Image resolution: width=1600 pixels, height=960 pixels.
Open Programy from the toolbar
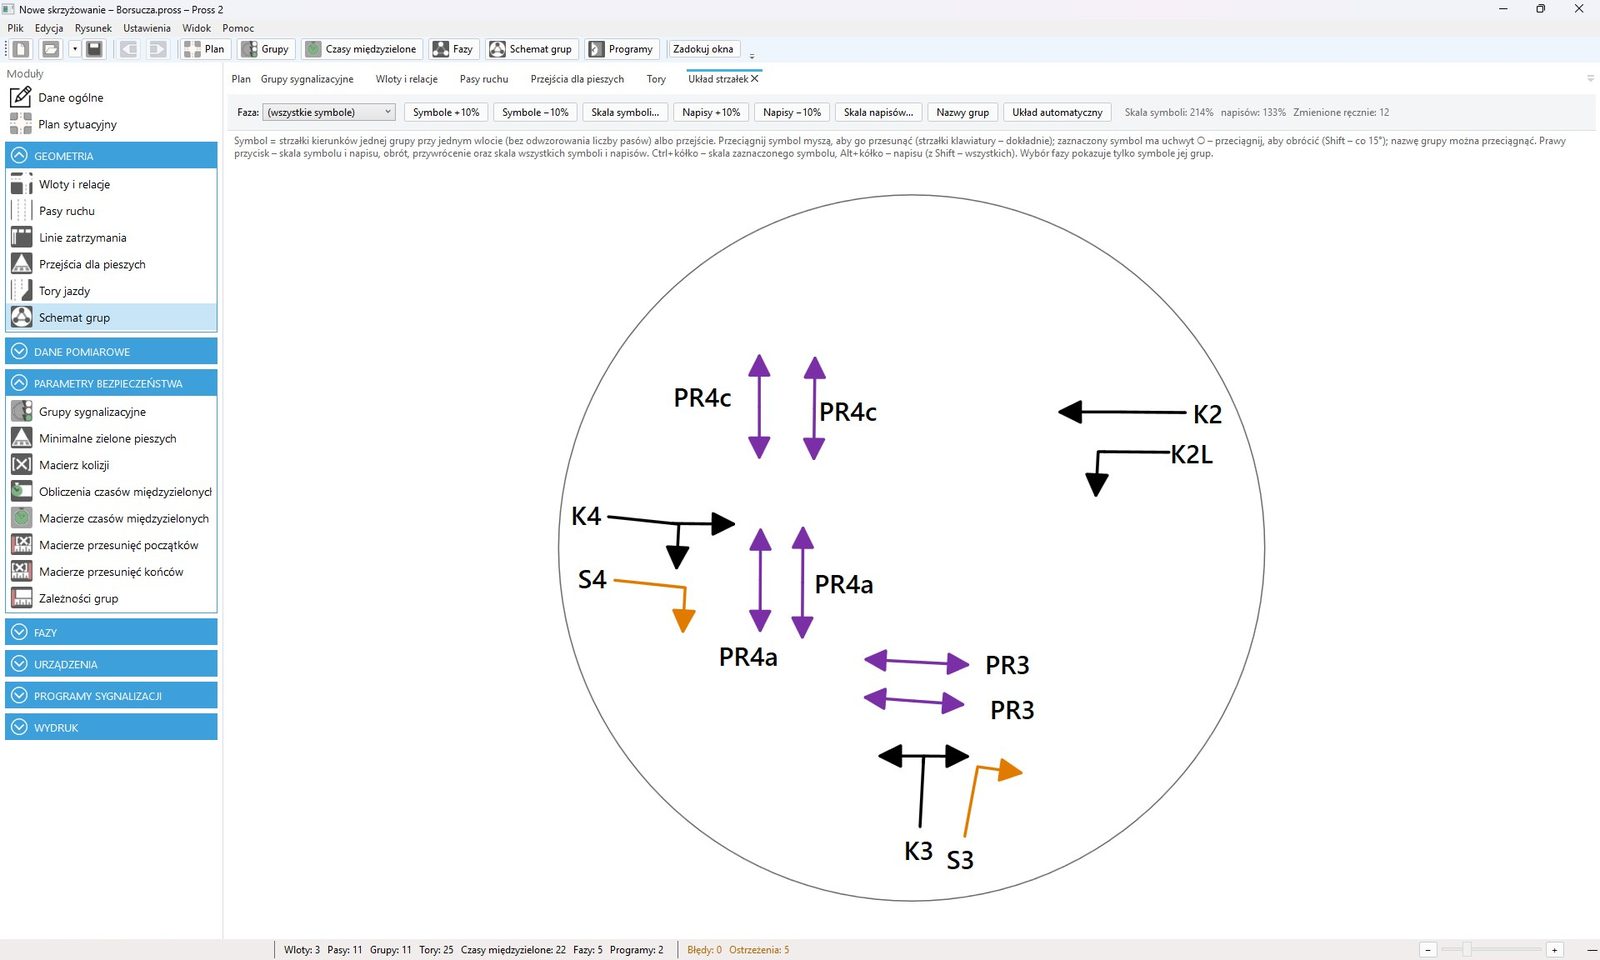tap(621, 49)
